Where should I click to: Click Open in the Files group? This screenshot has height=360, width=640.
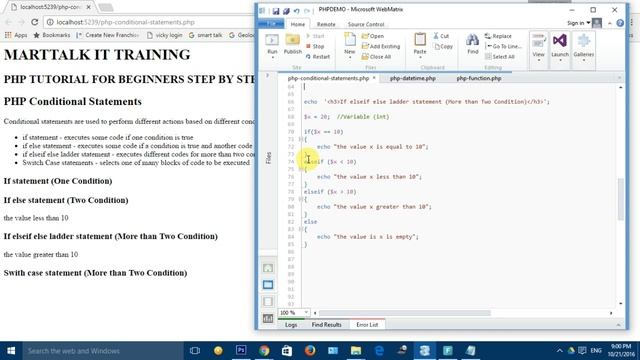(373, 36)
